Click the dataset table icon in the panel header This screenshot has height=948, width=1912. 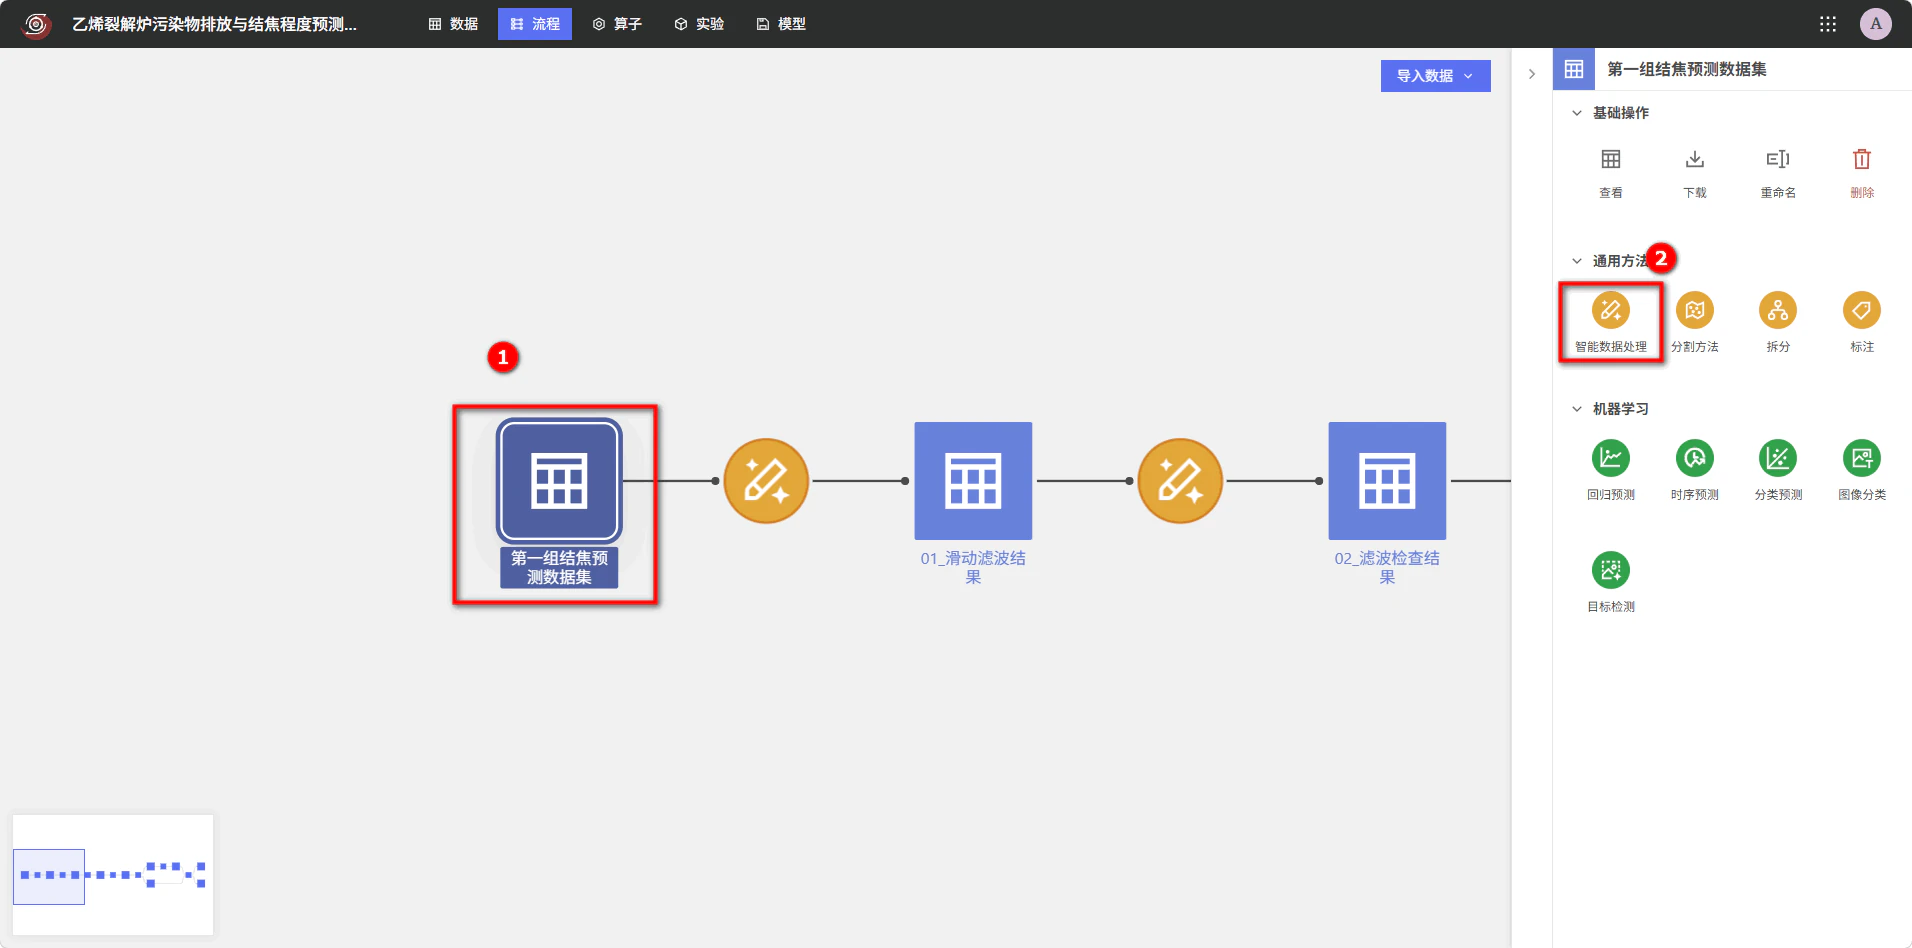(x=1574, y=69)
